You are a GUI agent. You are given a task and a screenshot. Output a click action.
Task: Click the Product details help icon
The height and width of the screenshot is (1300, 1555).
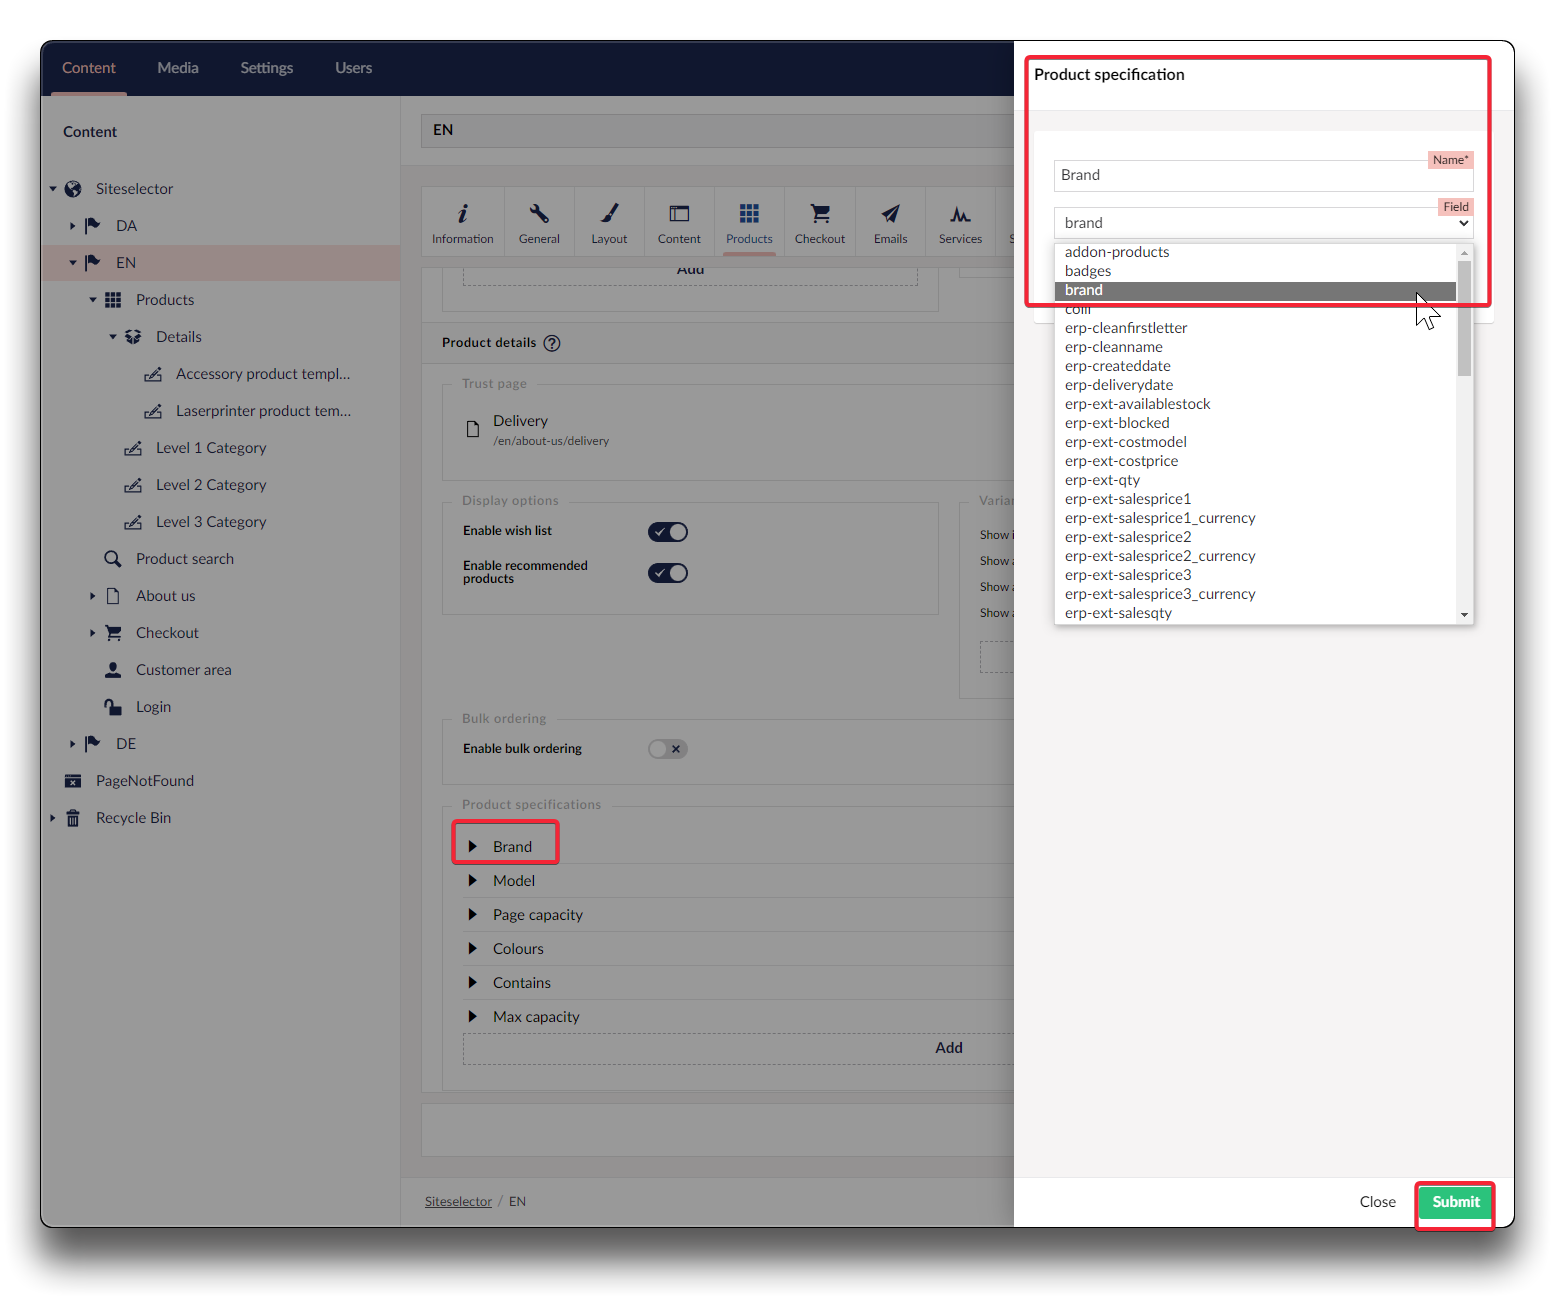point(552,343)
